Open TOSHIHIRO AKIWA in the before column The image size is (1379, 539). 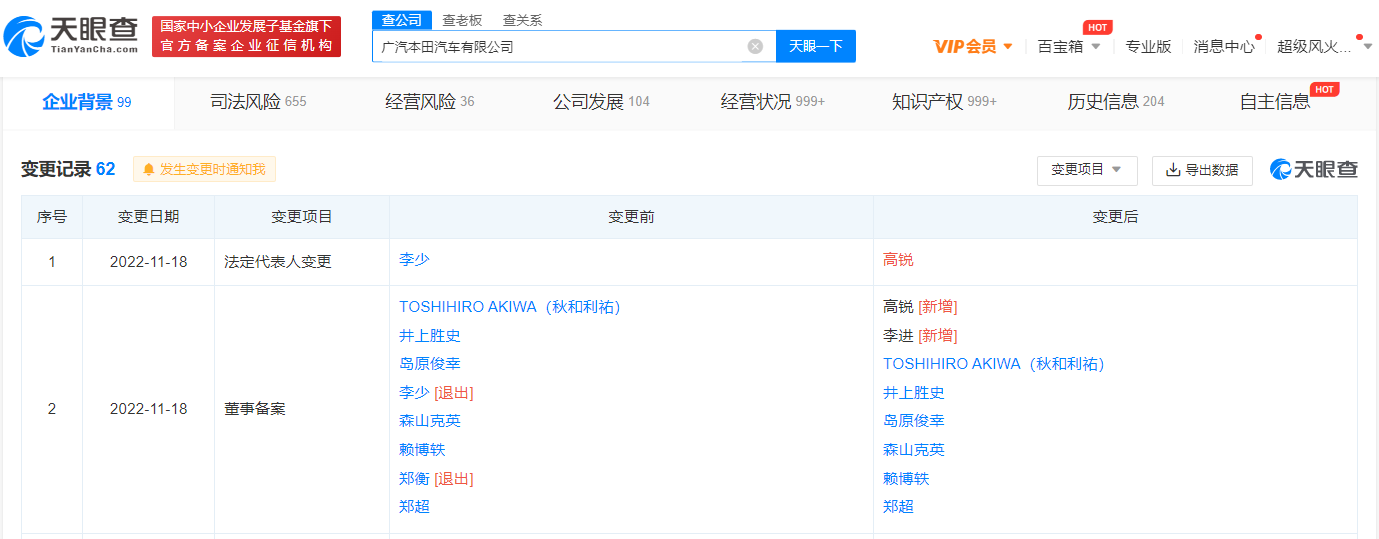click(x=510, y=307)
